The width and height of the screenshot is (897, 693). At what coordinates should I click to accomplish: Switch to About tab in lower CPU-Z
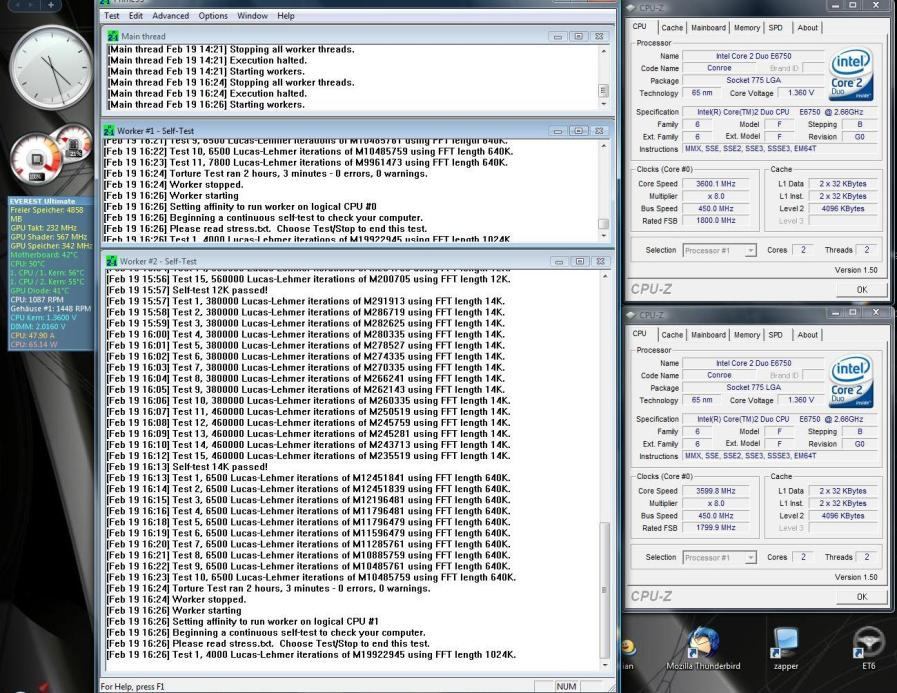[807, 335]
